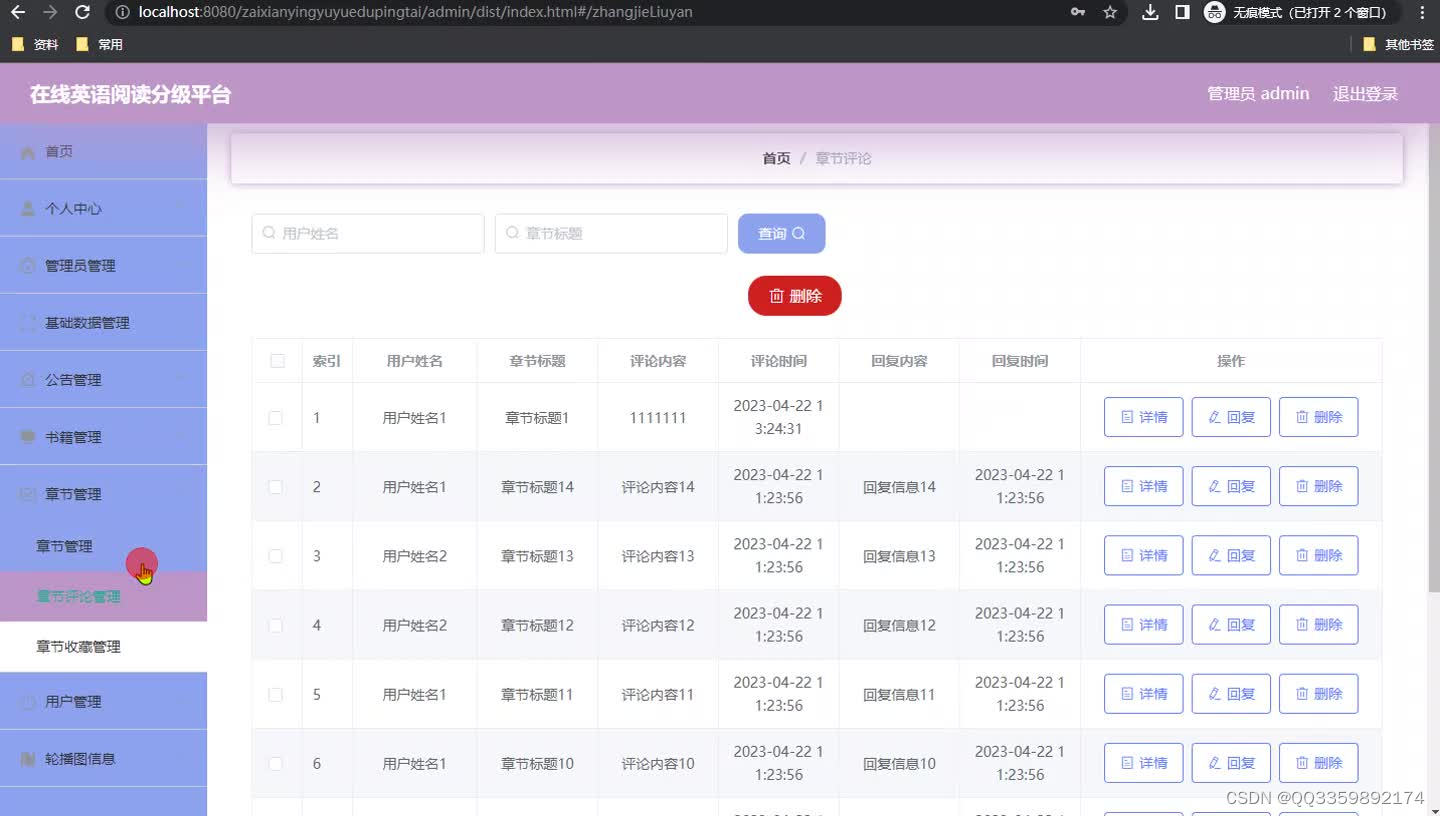This screenshot has width=1440, height=816.
Task: Toggle the browser side panel icon
Action: coord(1182,12)
